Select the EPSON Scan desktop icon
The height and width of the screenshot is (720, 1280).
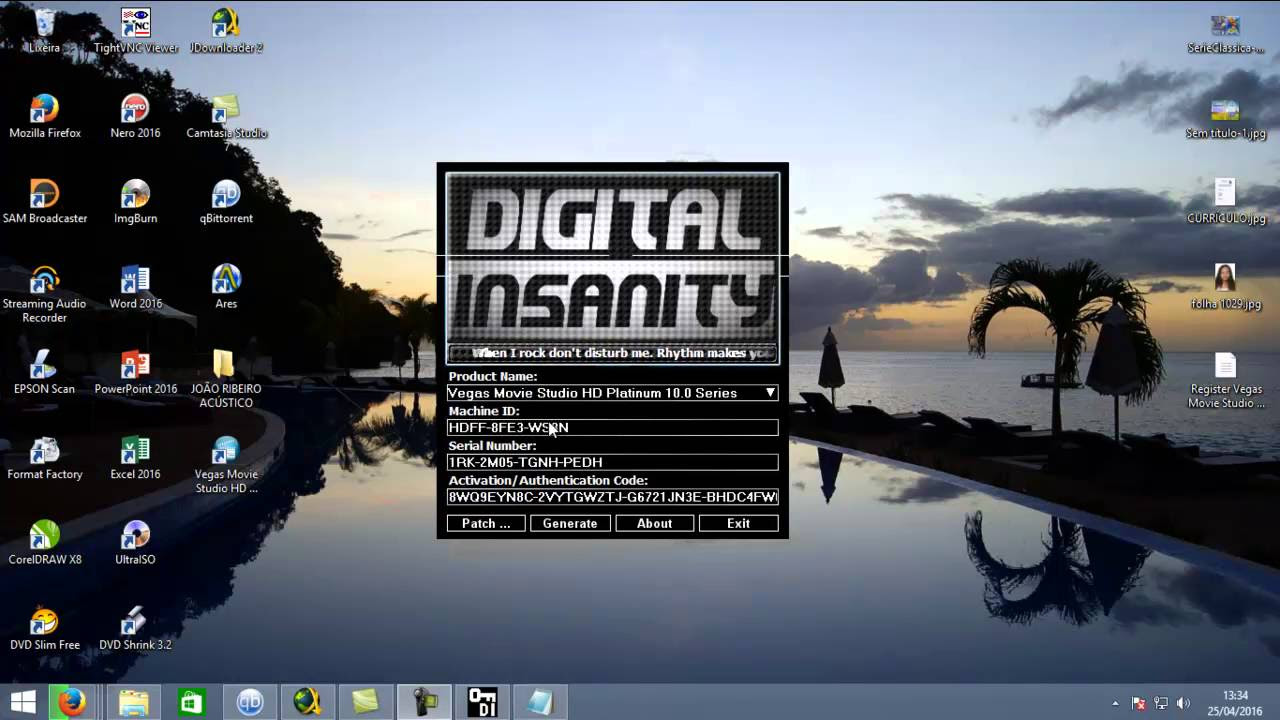click(44, 372)
